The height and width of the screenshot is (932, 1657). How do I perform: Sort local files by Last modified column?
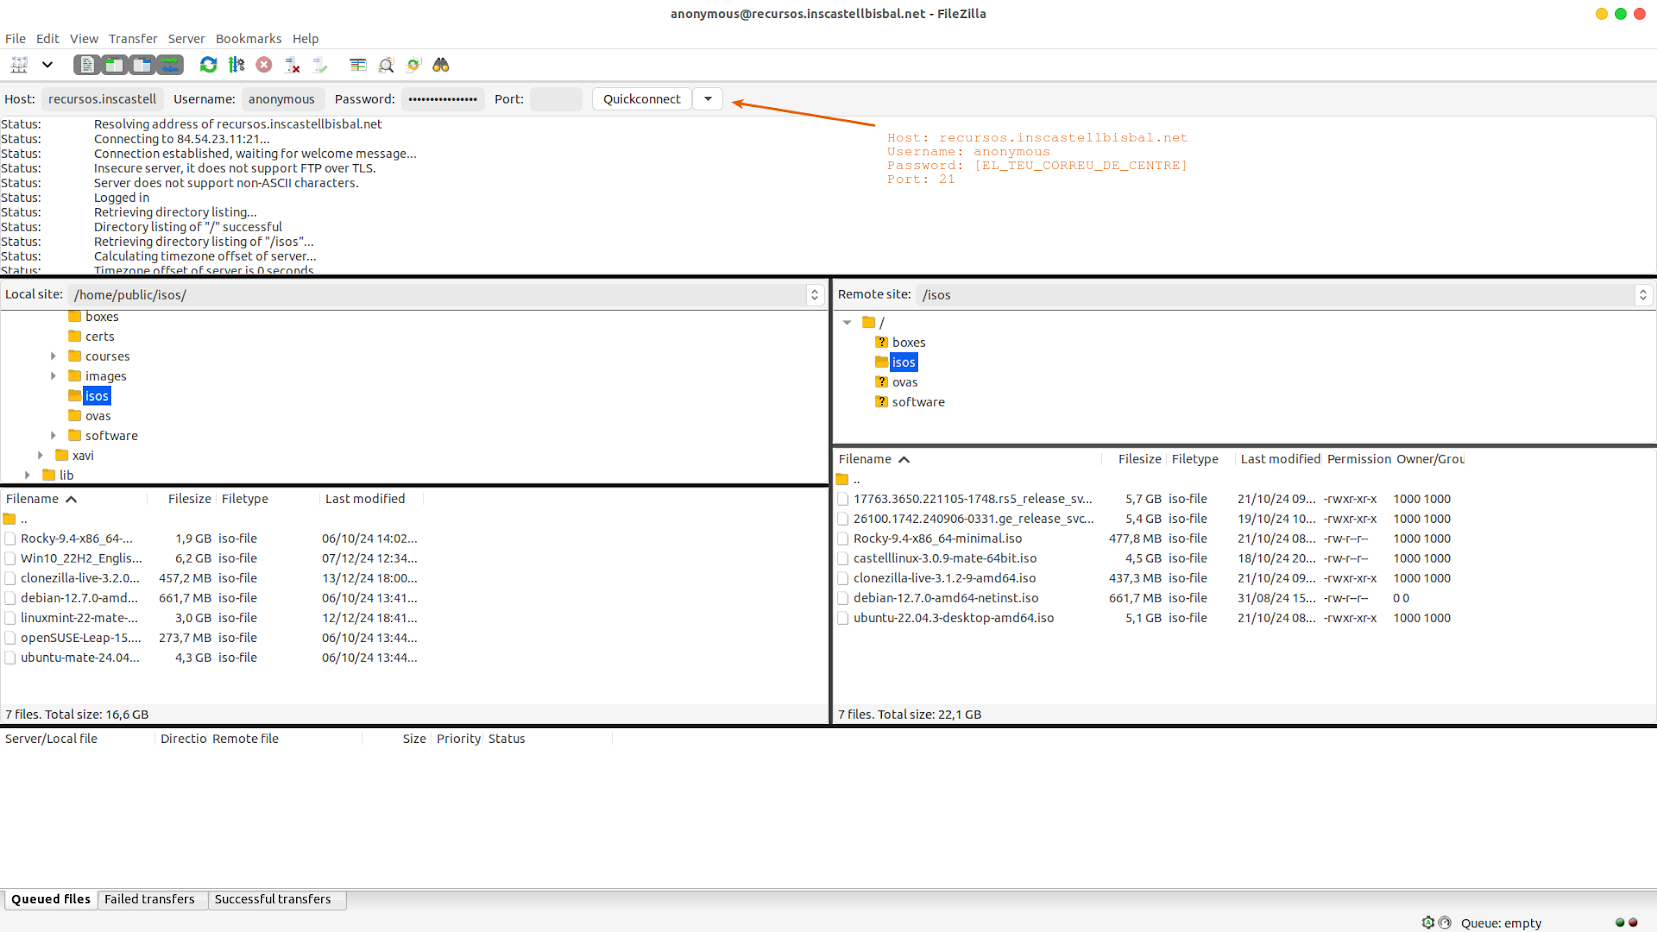point(370,499)
